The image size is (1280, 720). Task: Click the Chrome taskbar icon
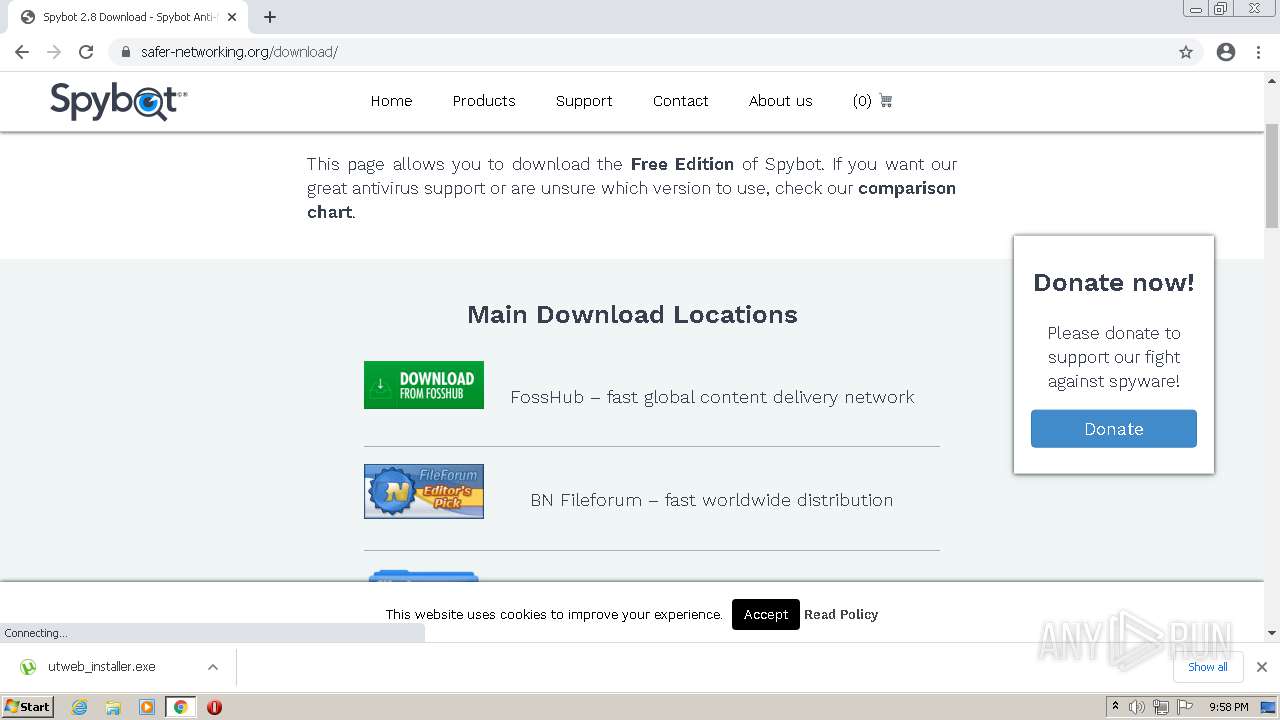(x=181, y=707)
